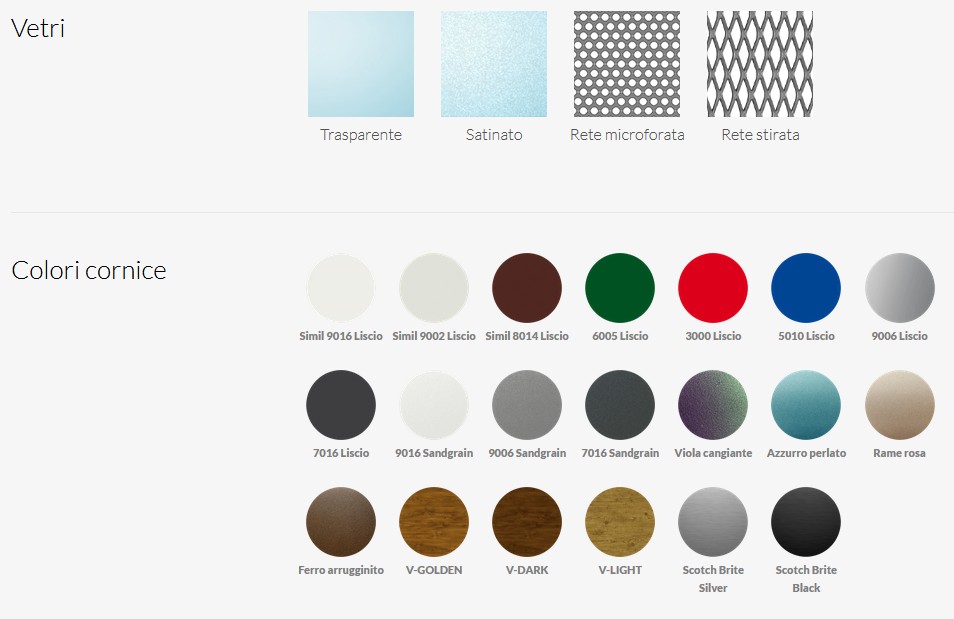Click the Vetri section heading
This screenshot has height=619, width=954.
click(x=38, y=28)
